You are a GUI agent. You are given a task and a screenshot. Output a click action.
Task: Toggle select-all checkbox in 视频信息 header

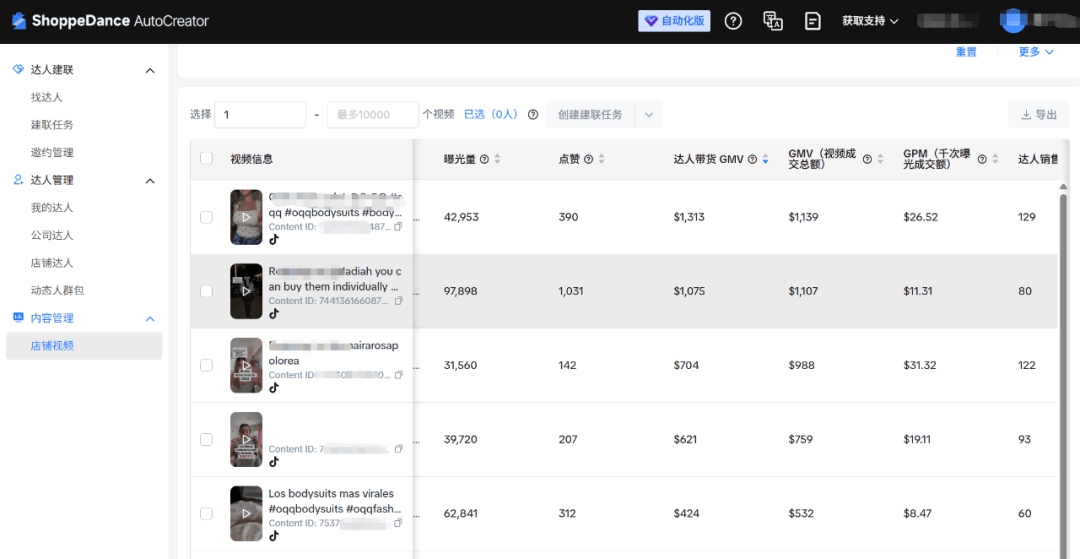[206, 158]
